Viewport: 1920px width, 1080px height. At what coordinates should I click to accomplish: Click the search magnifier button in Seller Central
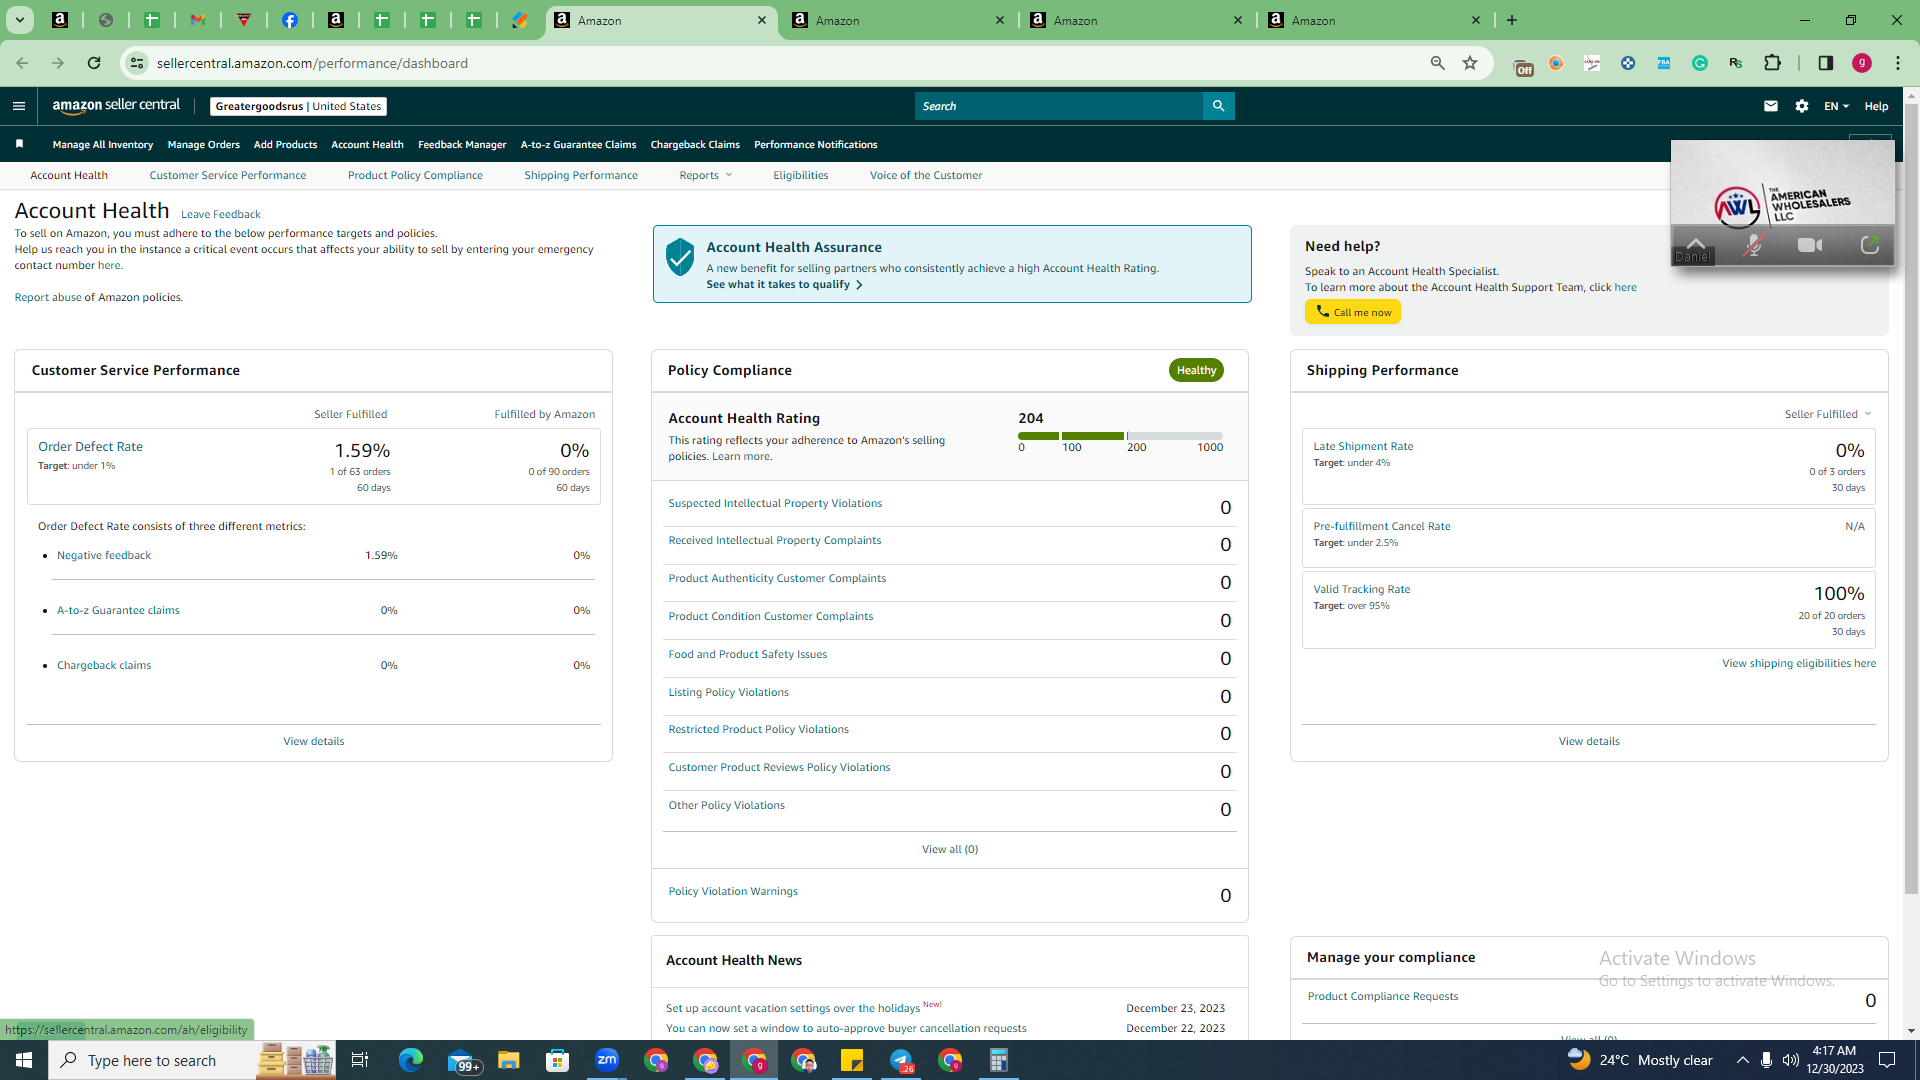1218,106
